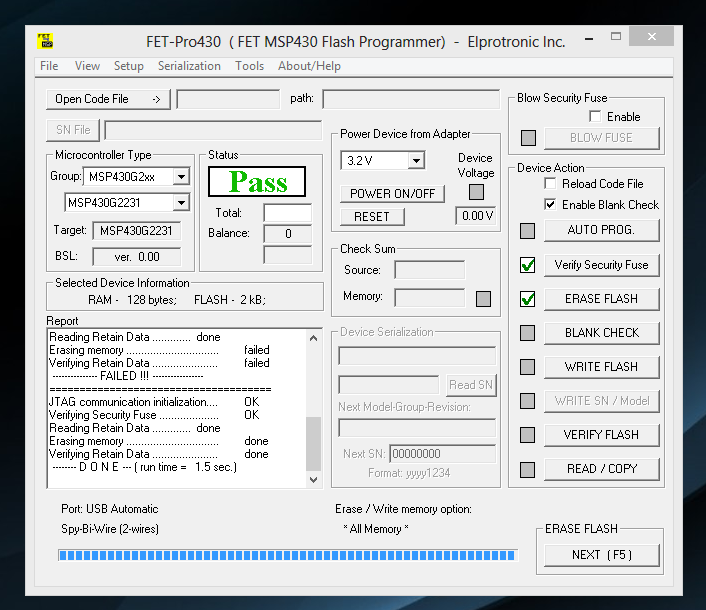
Task: Click the Read SN button
Action: [471, 385]
